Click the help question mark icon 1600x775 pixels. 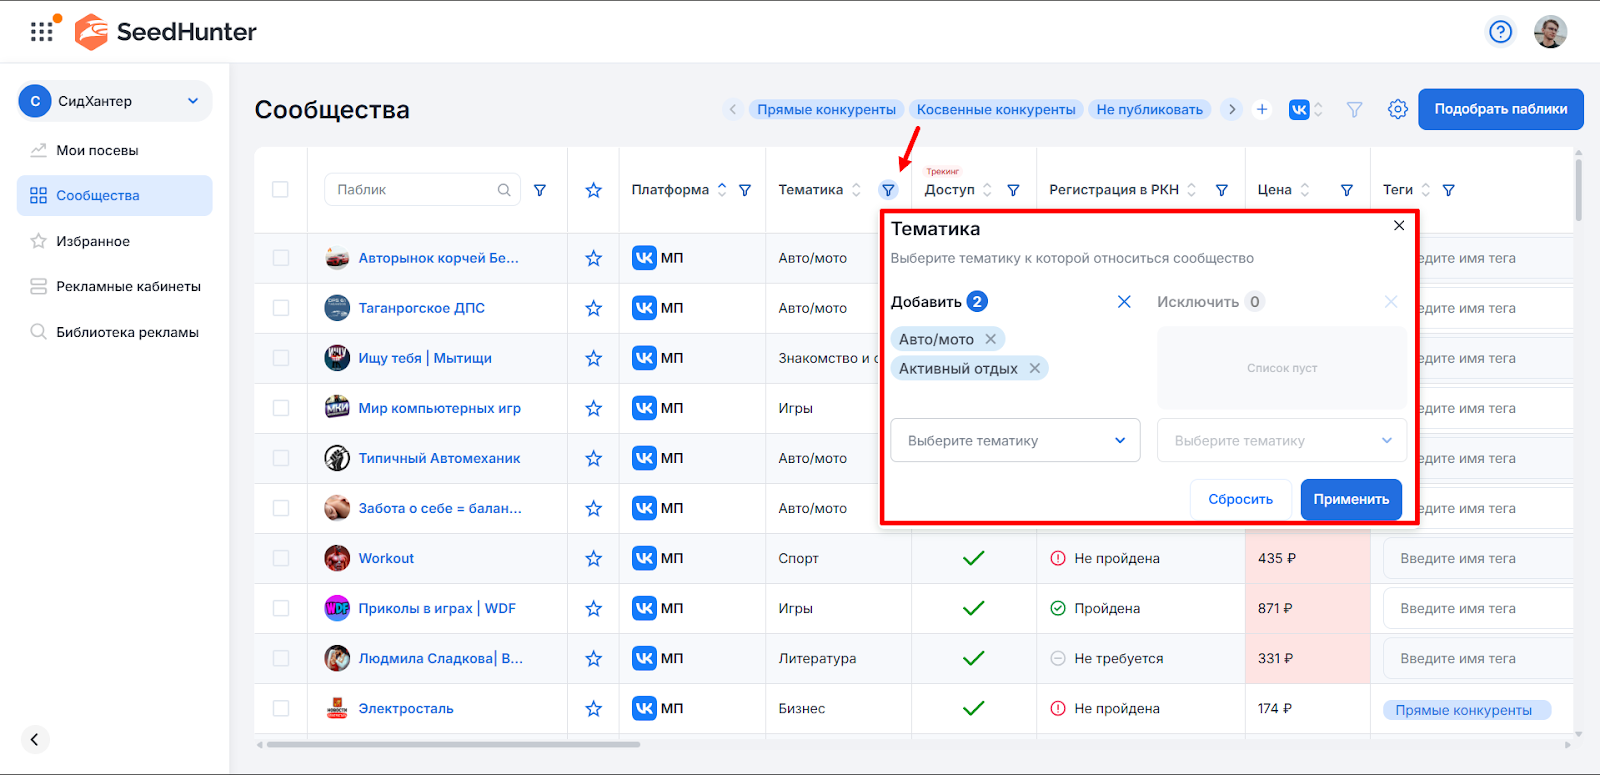pyautogui.click(x=1500, y=32)
